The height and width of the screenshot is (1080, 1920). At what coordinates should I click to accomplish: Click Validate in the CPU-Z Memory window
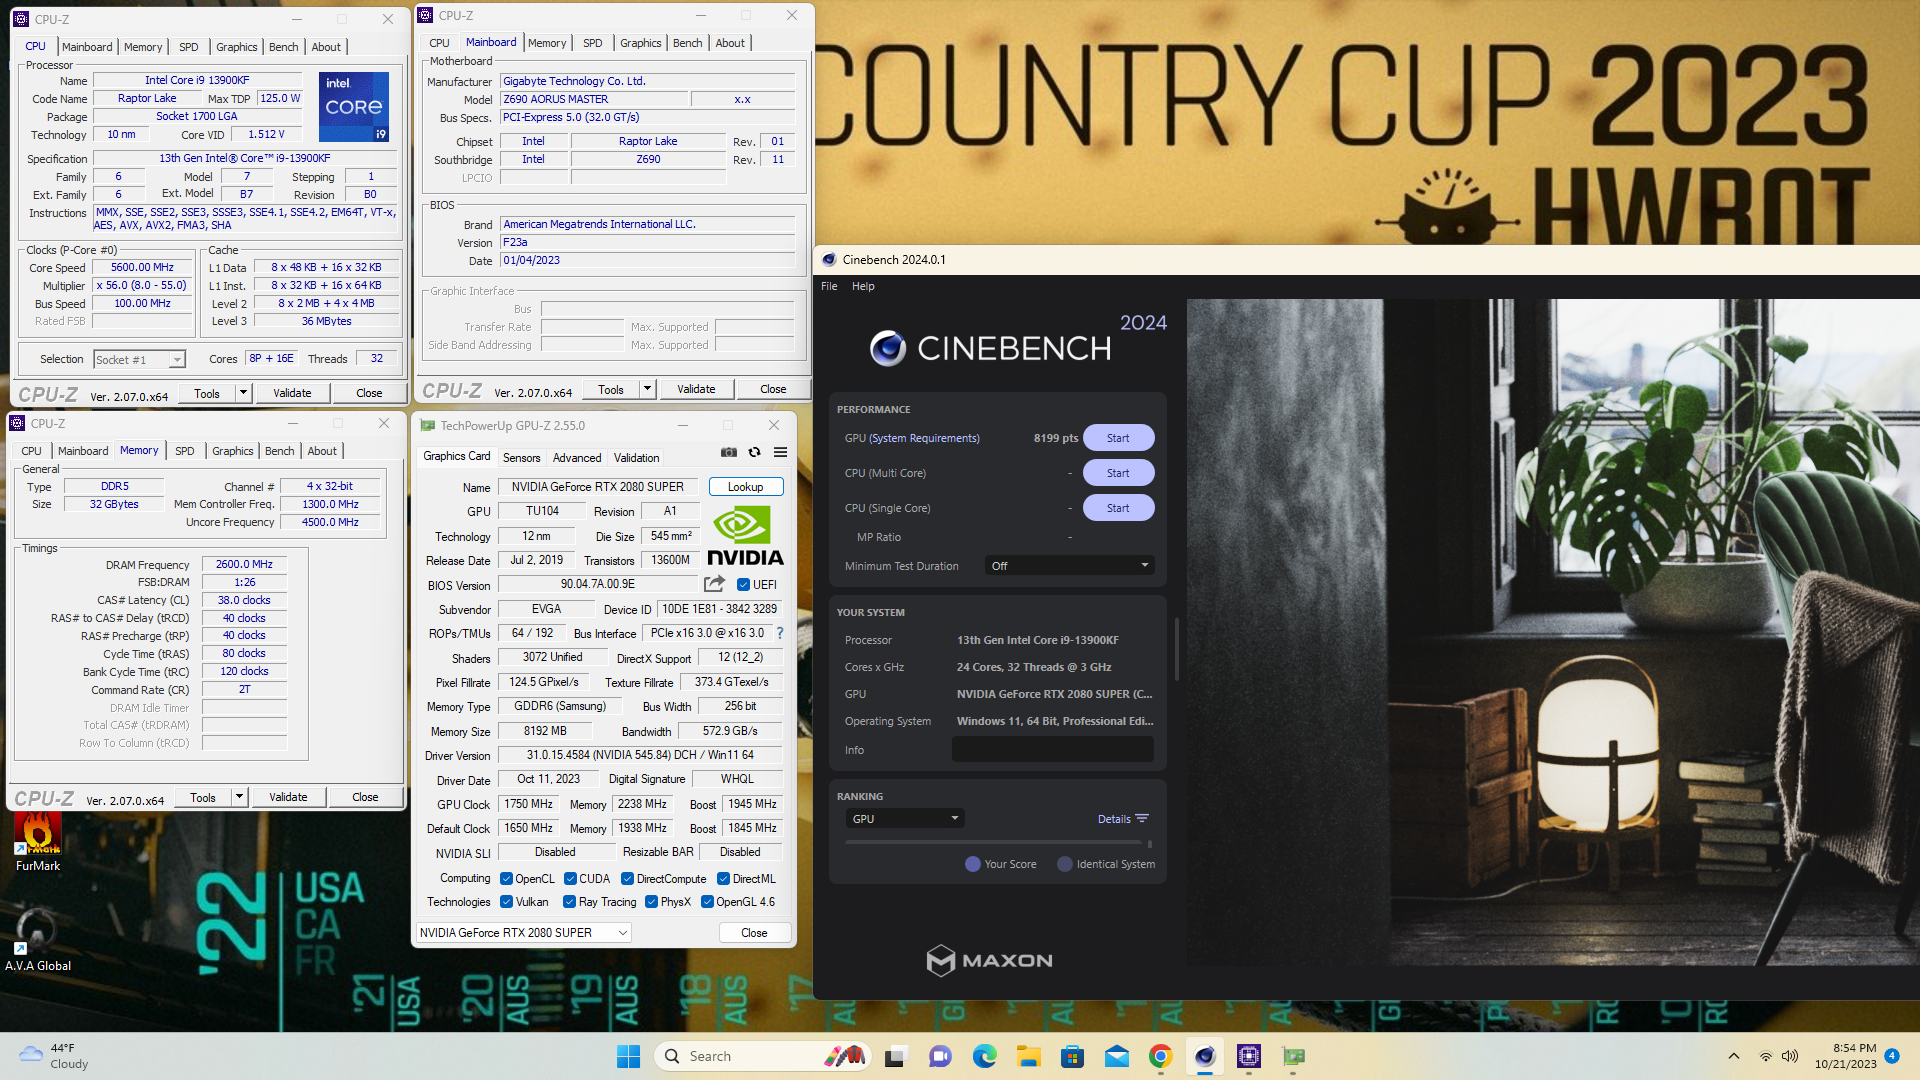click(288, 797)
